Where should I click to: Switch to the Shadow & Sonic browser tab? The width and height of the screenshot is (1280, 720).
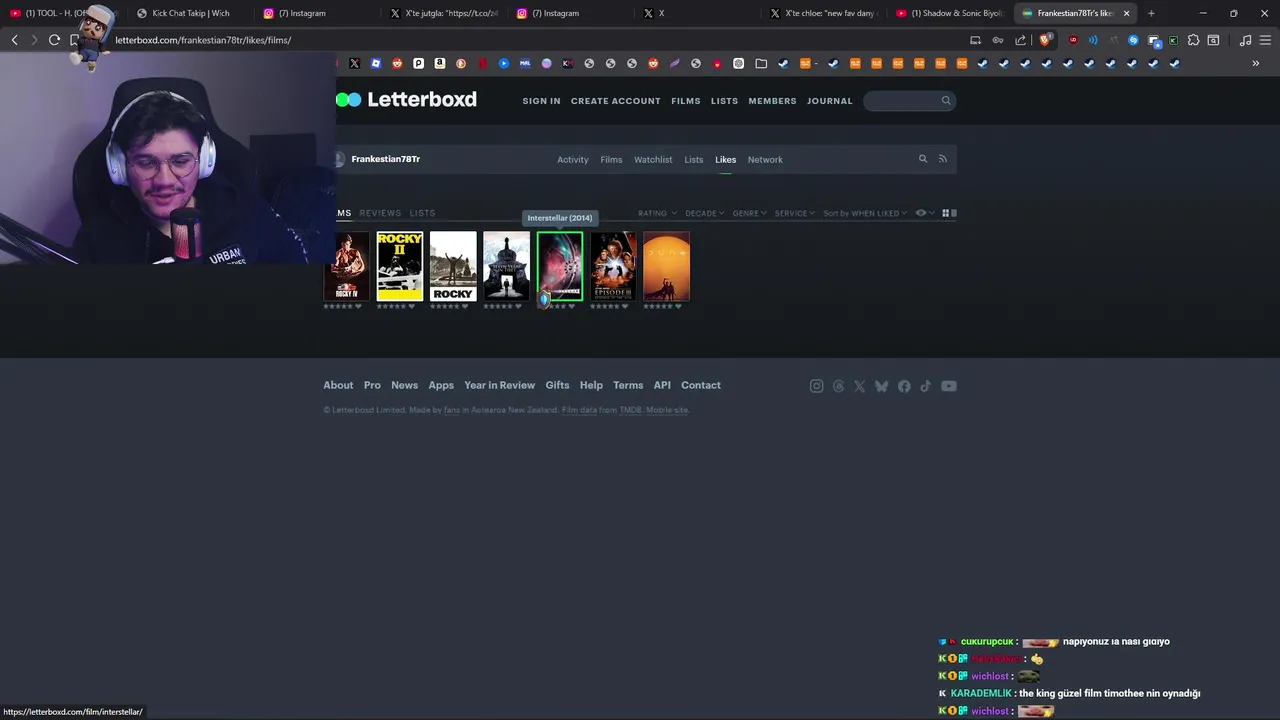(949, 13)
